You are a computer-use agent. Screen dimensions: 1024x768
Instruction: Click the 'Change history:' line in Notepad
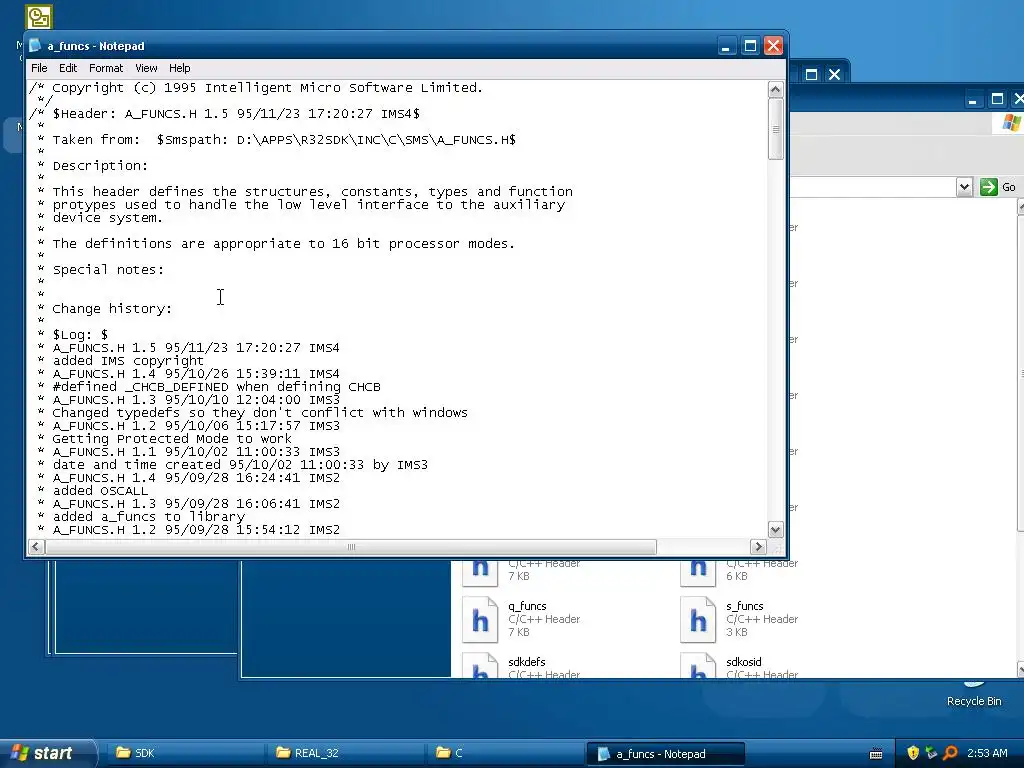tap(112, 309)
